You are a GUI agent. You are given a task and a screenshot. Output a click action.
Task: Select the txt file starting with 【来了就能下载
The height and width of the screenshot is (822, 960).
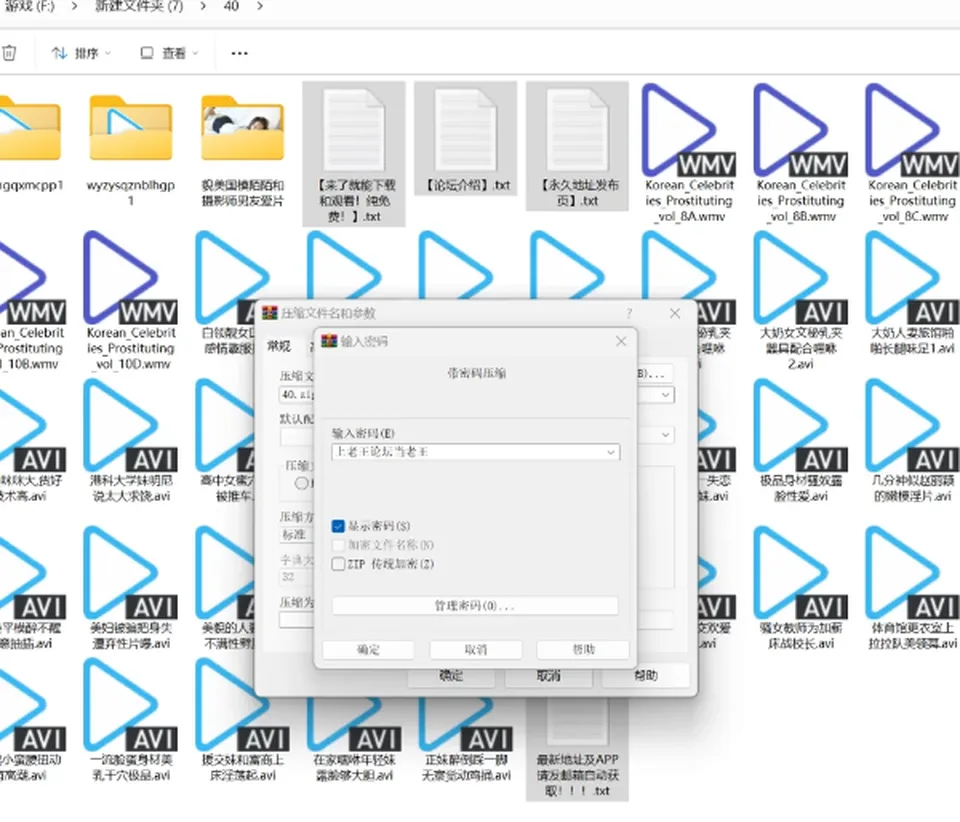(x=354, y=130)
